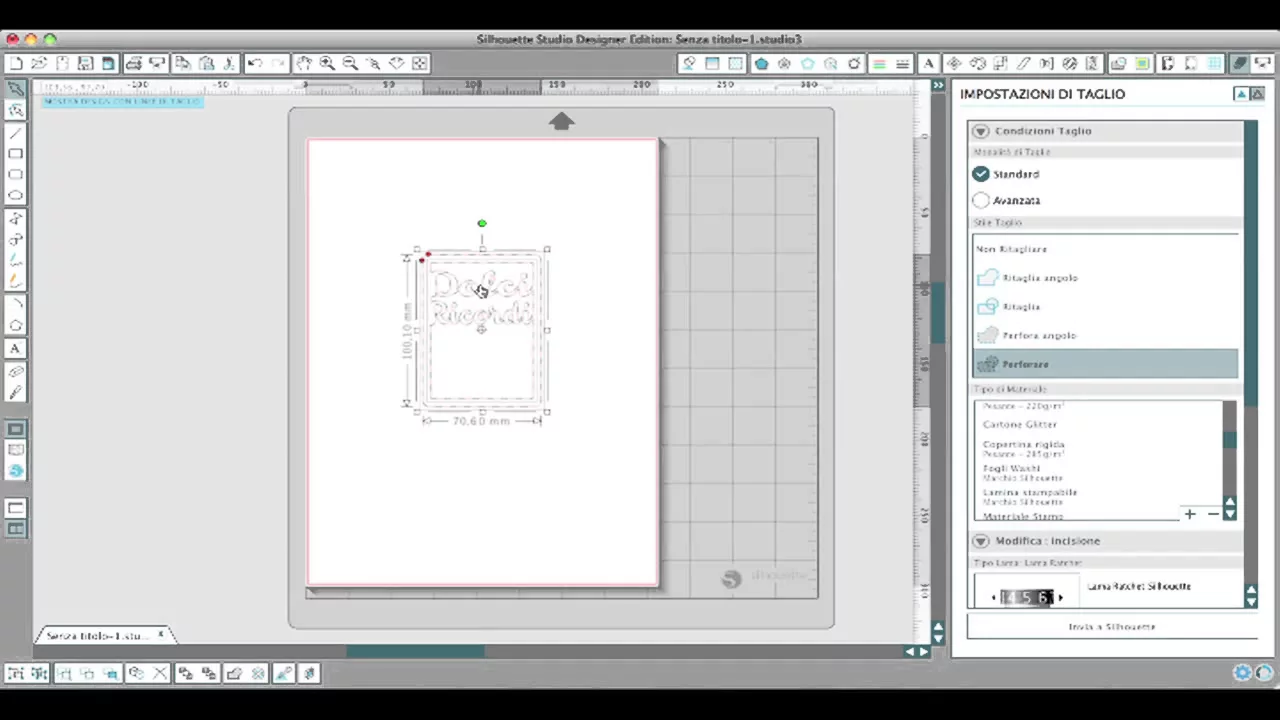This screenshot has height=720, width=1280.
Task: Click the green rotation handle above design
Action: (x=482, y=224)
